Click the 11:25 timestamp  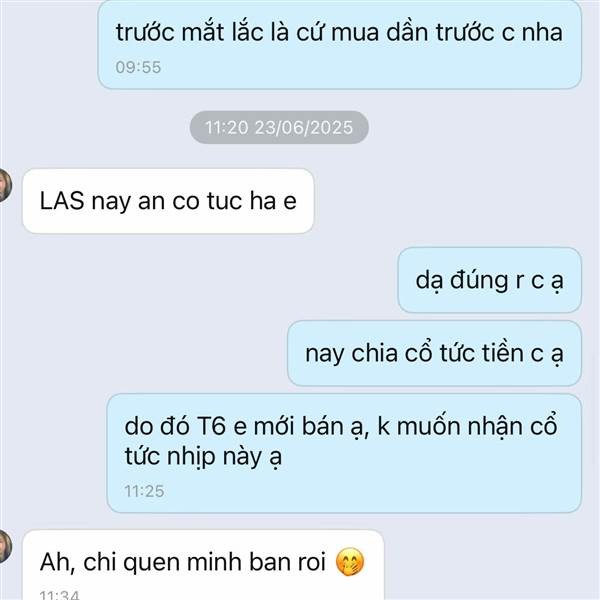[x=144, y=491]
